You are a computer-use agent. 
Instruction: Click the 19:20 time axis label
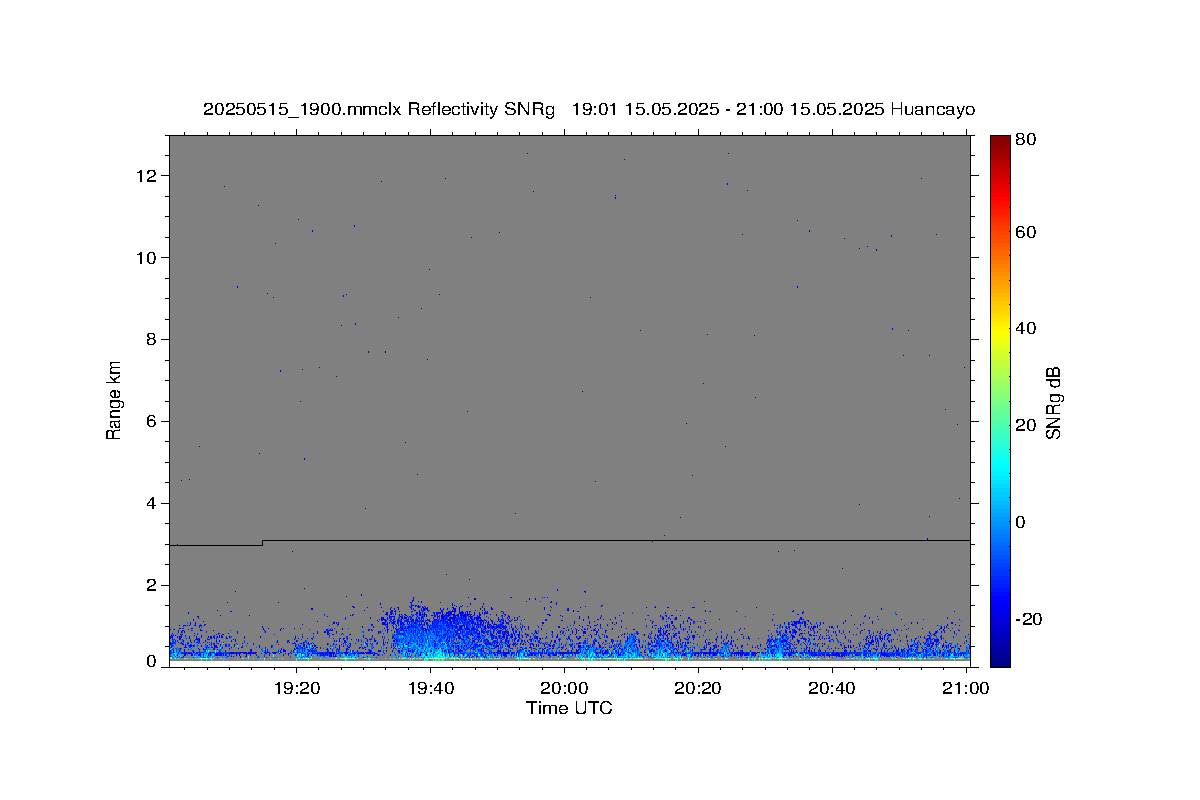297,688
